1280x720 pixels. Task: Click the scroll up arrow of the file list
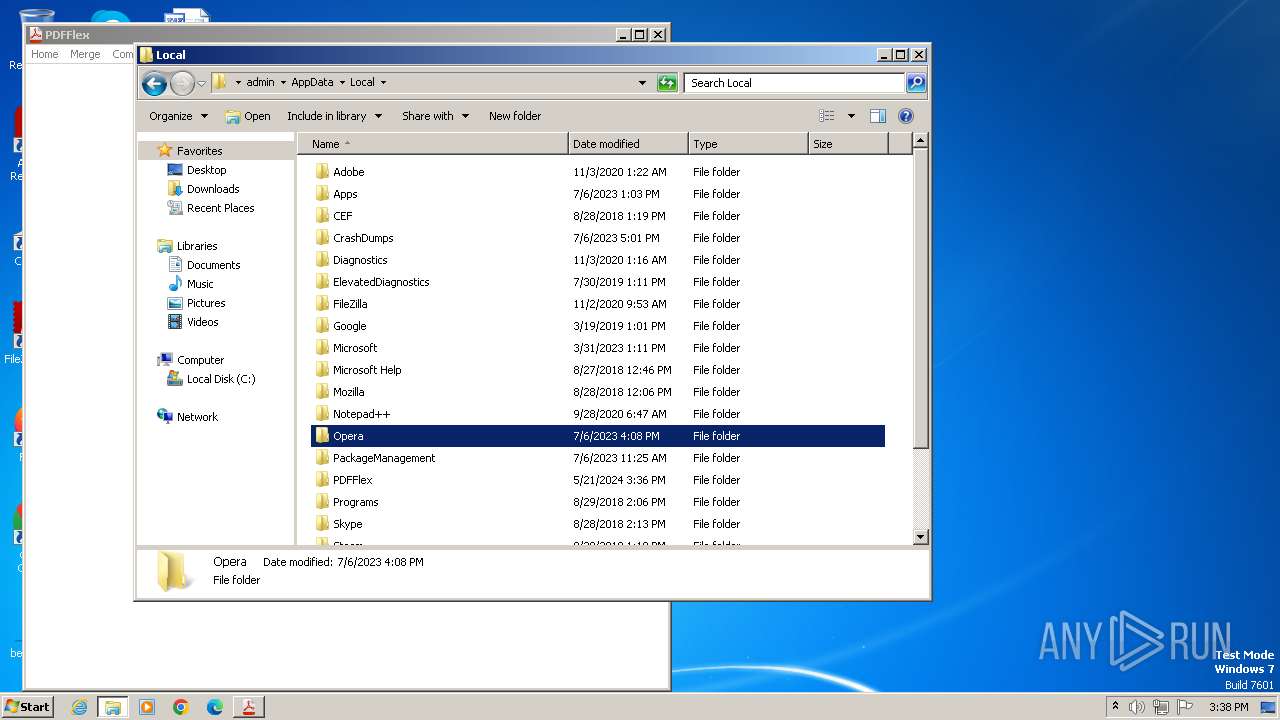point(921,142)
